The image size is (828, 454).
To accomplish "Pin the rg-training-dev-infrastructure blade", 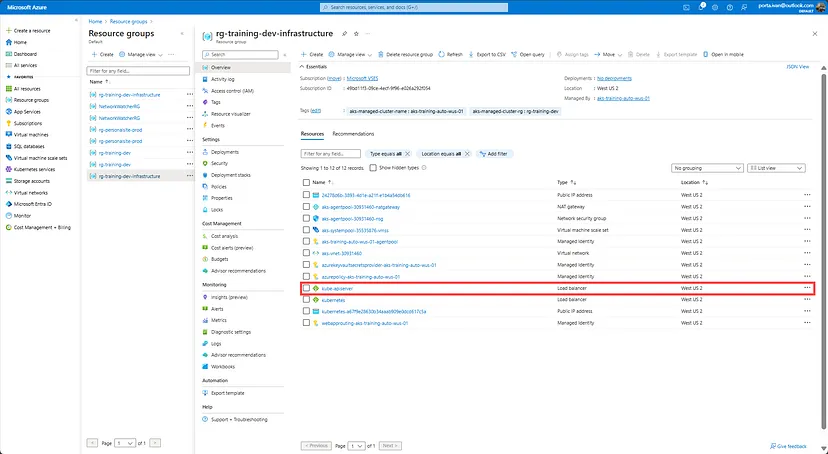I will (344, 34).
